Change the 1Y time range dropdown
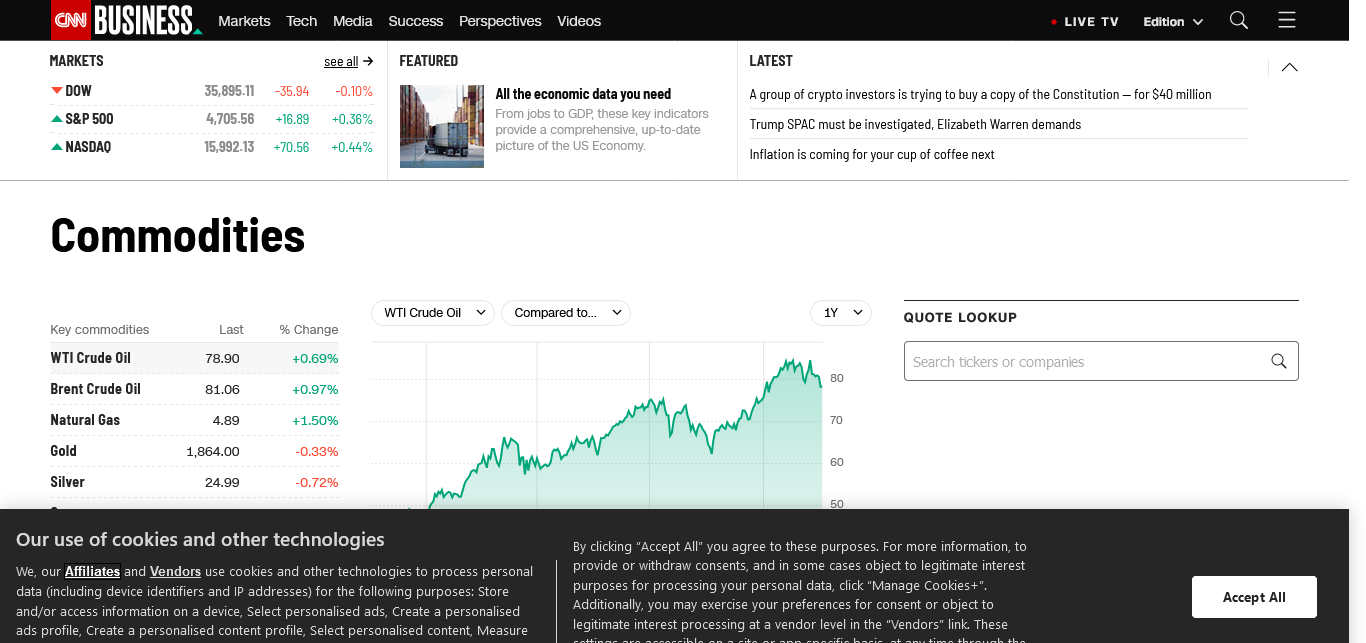Screen dimensions: 1366x643 tap(841, 313)
